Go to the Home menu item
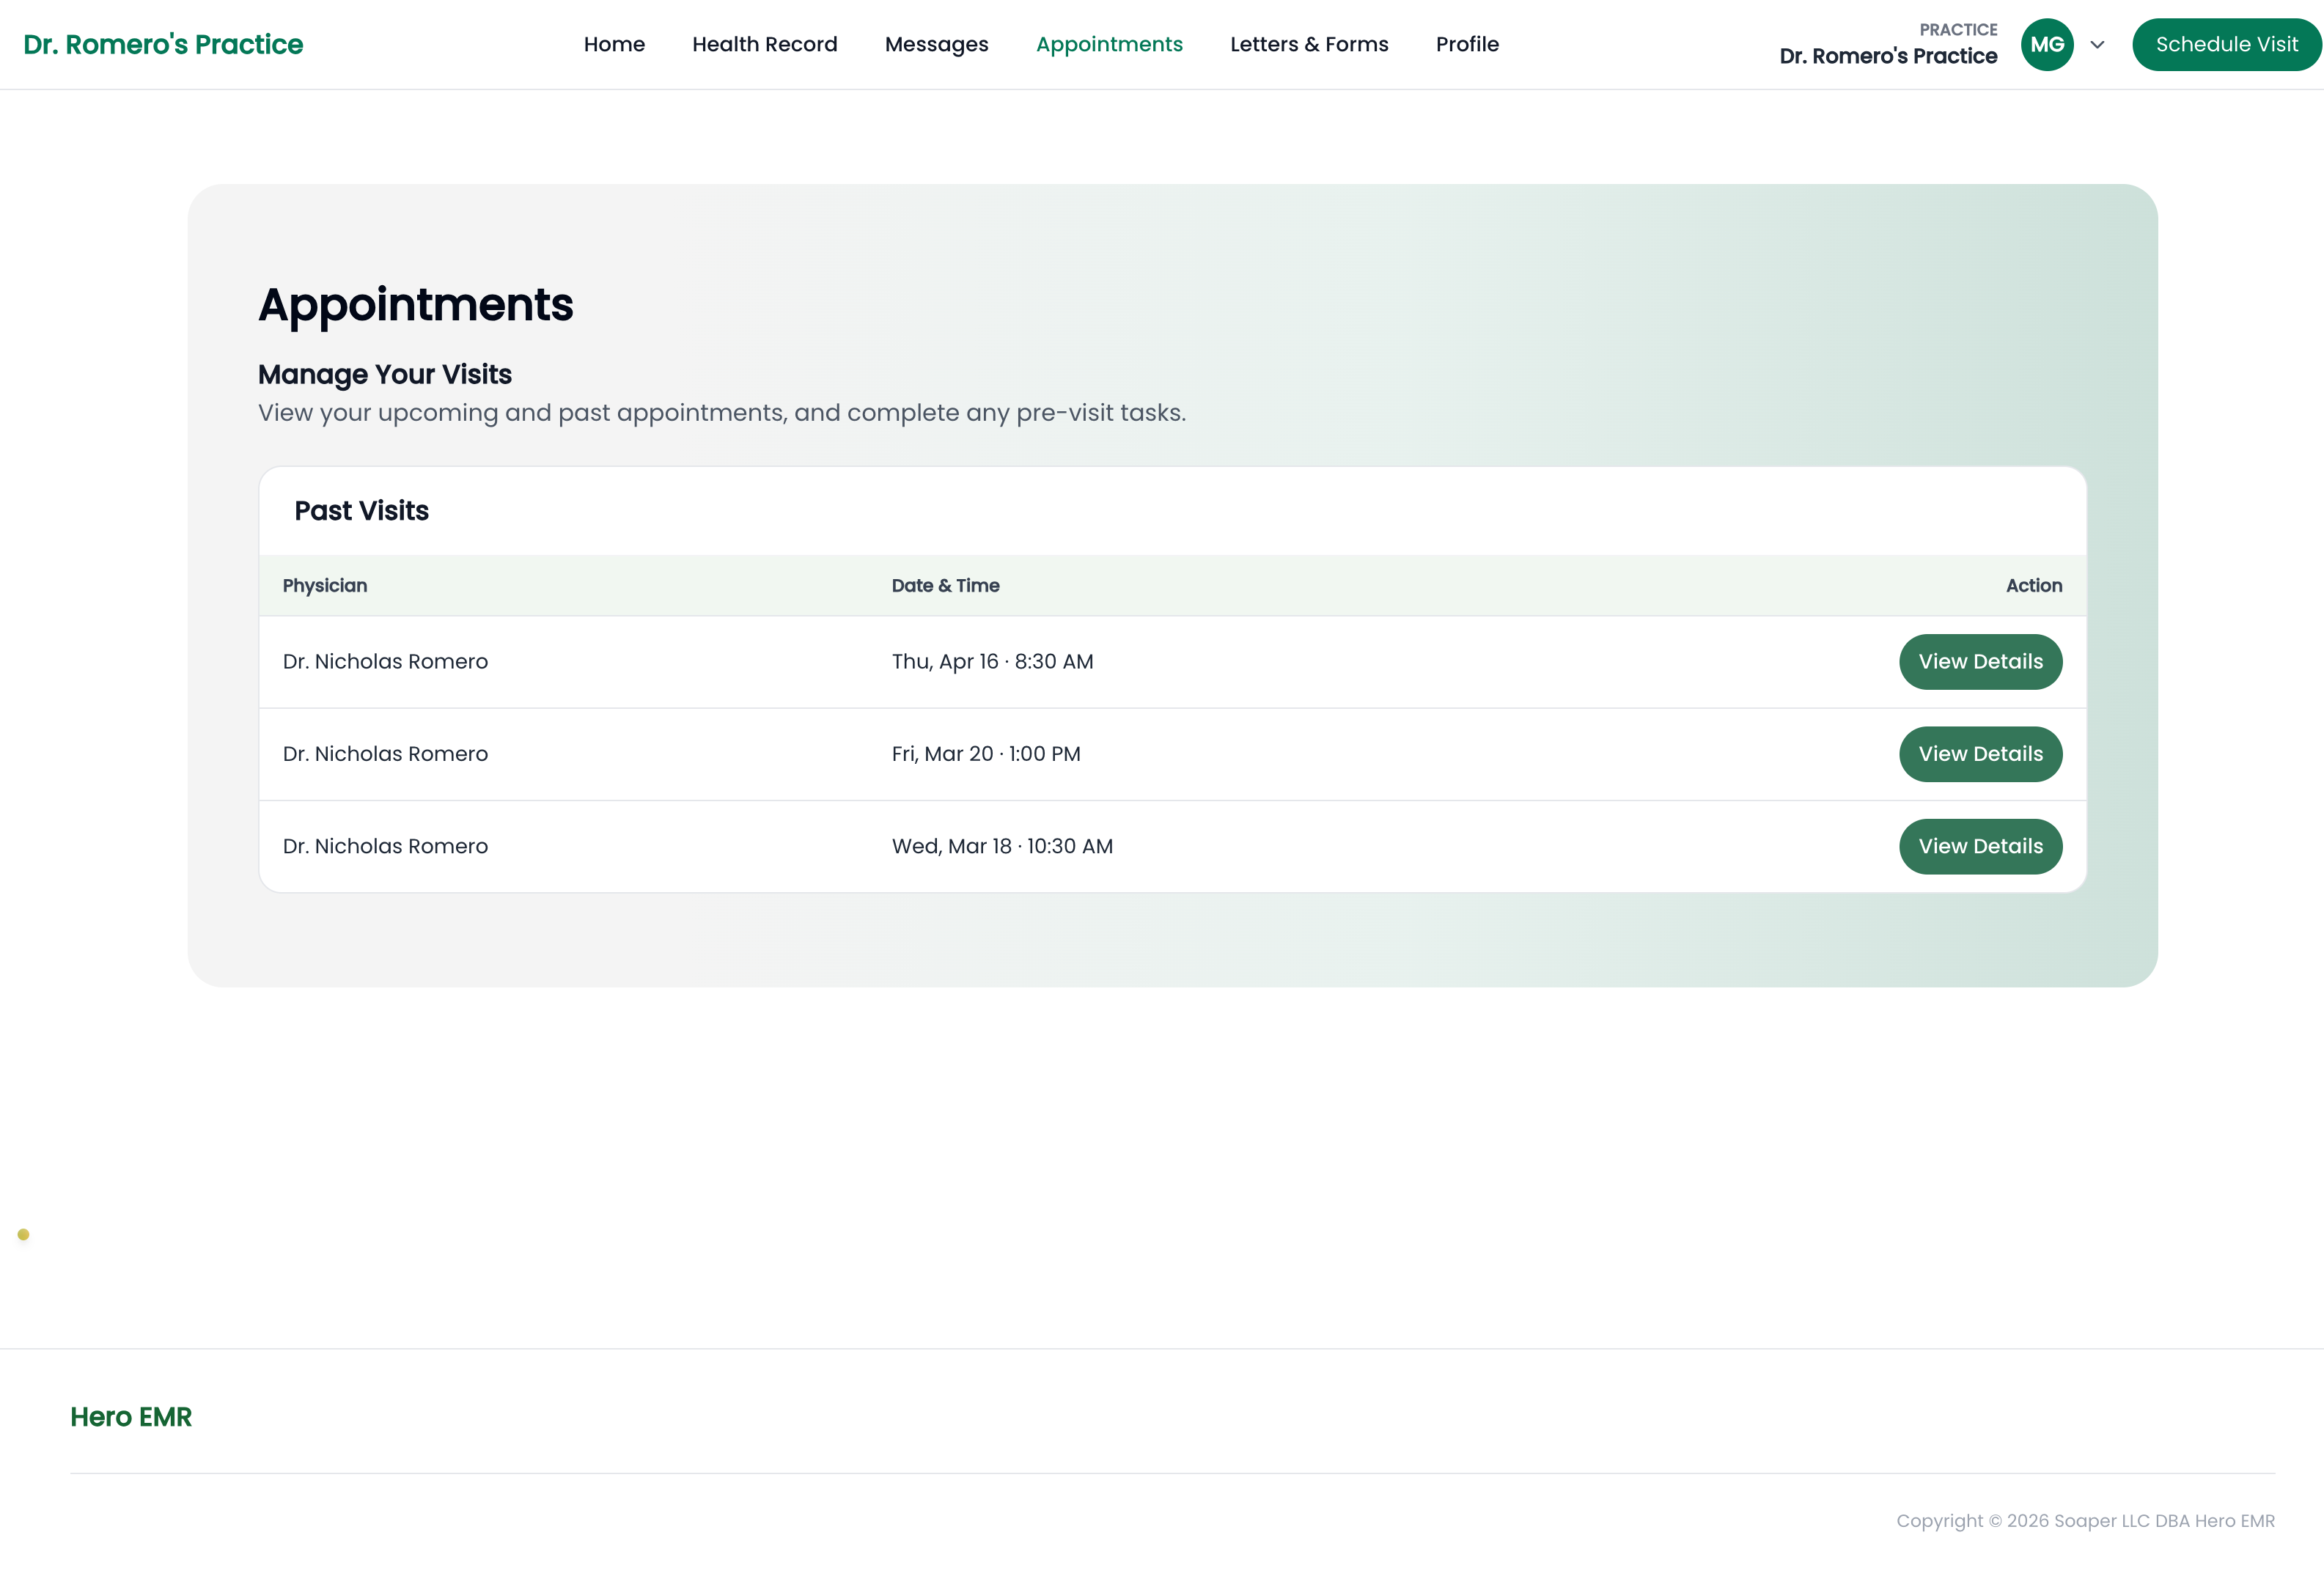Image resolution: width=2324 pixels, height=1579 pixels. [614, 44]
